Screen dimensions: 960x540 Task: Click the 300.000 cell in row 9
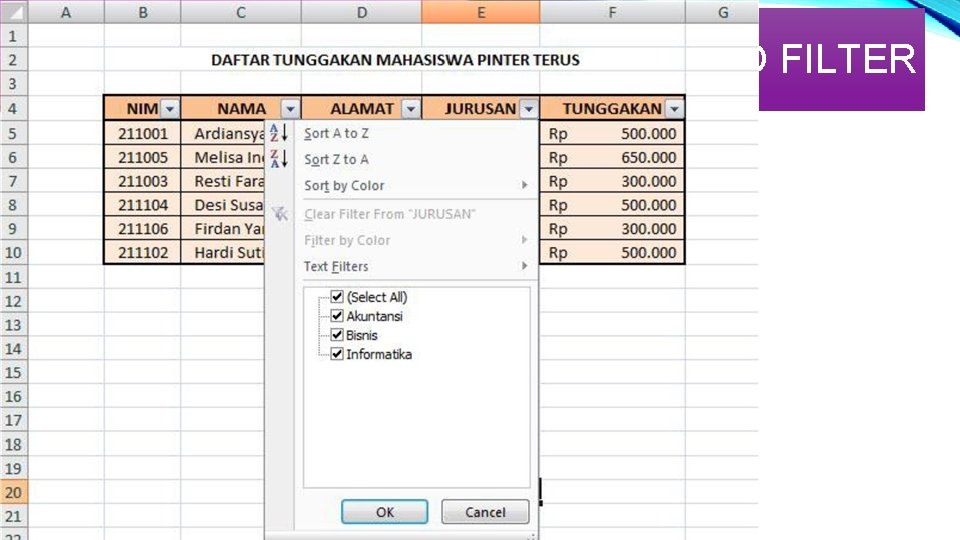pyautogui.click(x=612, y=229)
